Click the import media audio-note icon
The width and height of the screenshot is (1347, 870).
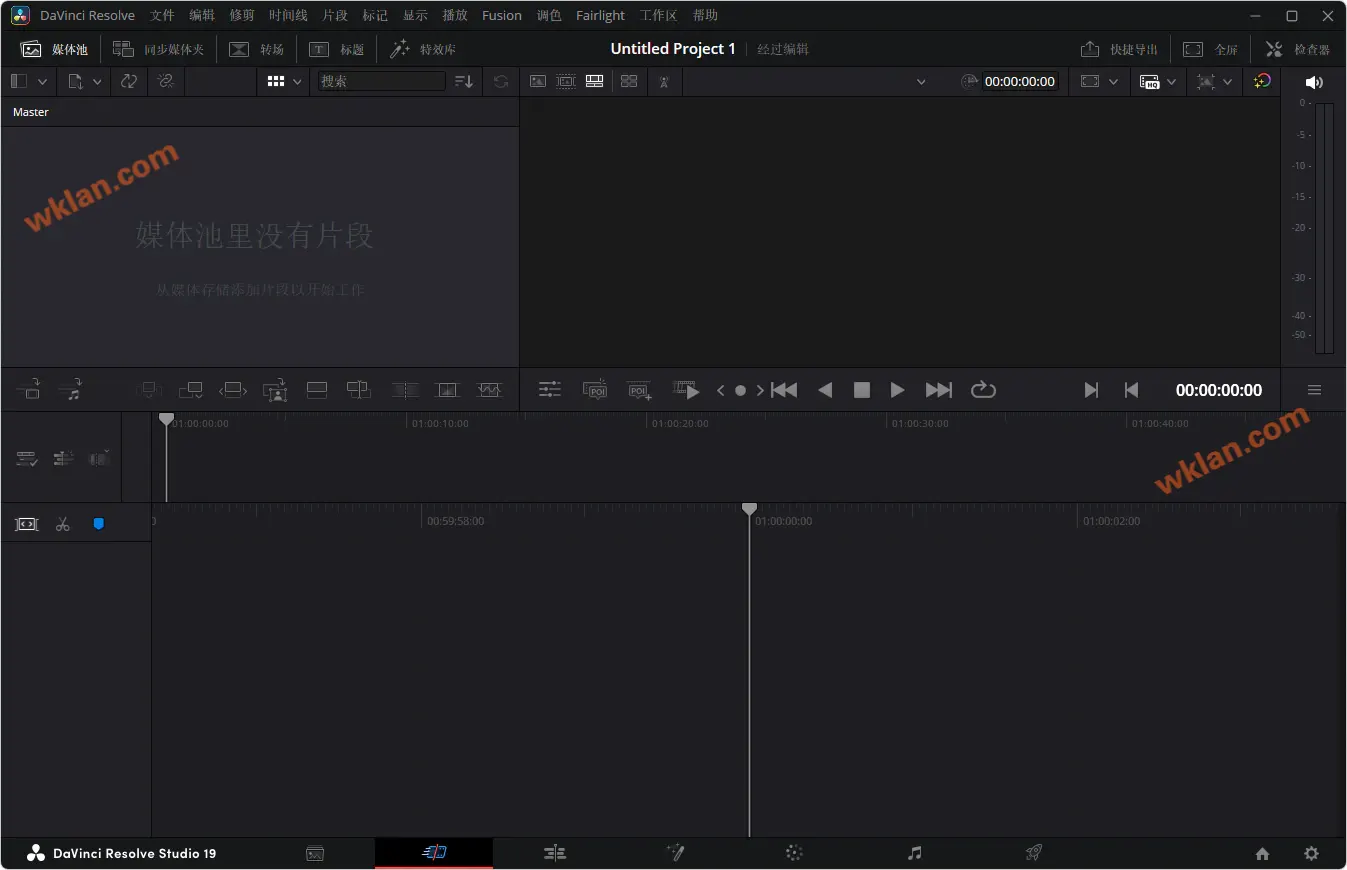coord(70,390)
